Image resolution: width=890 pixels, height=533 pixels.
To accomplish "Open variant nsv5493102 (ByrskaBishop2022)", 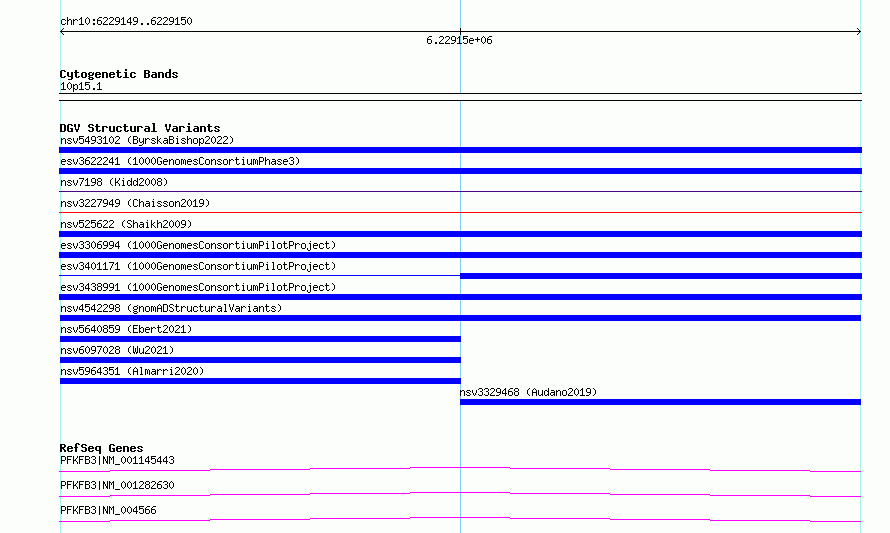I will click(147, 140).
